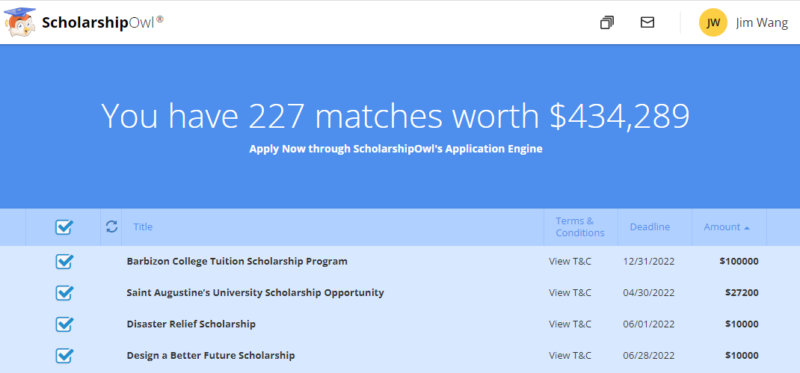800x373 pixels.
Task: Open the mailbox envelope icon
Action: (647, 22)
